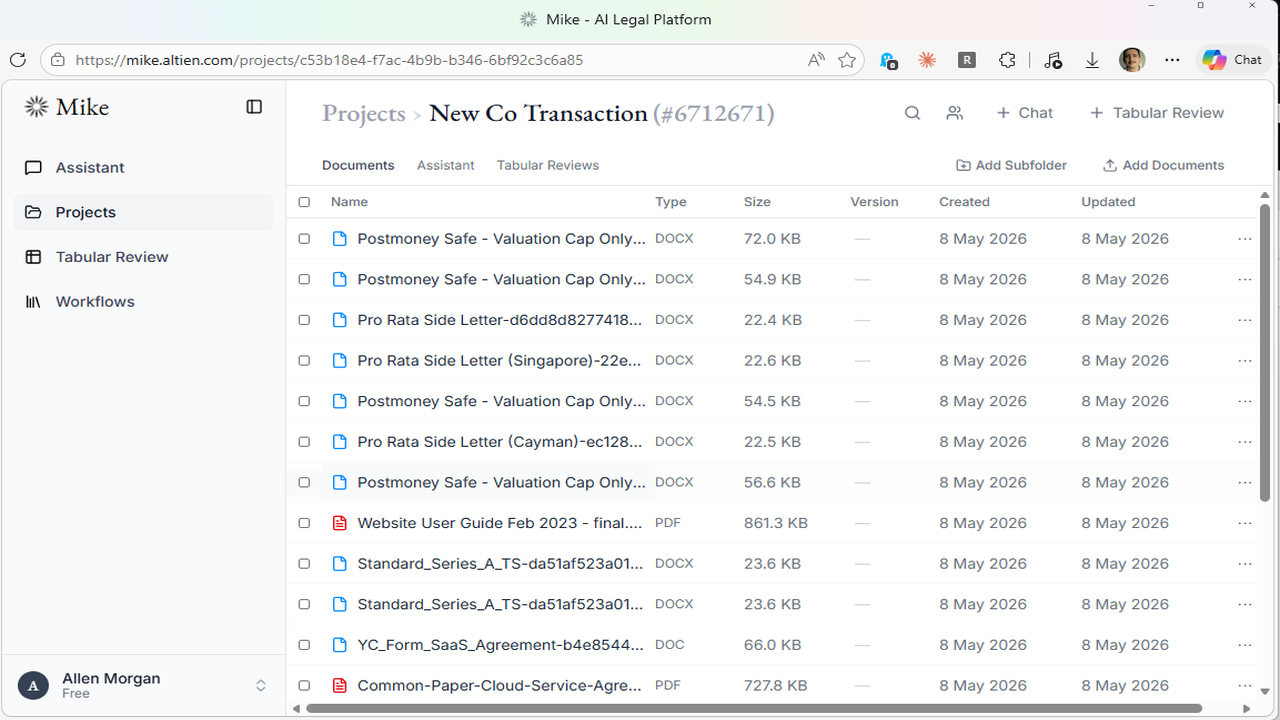Select all documents with header checkbox
This screenshot has height=720, width=1280.
pos(304,202)
